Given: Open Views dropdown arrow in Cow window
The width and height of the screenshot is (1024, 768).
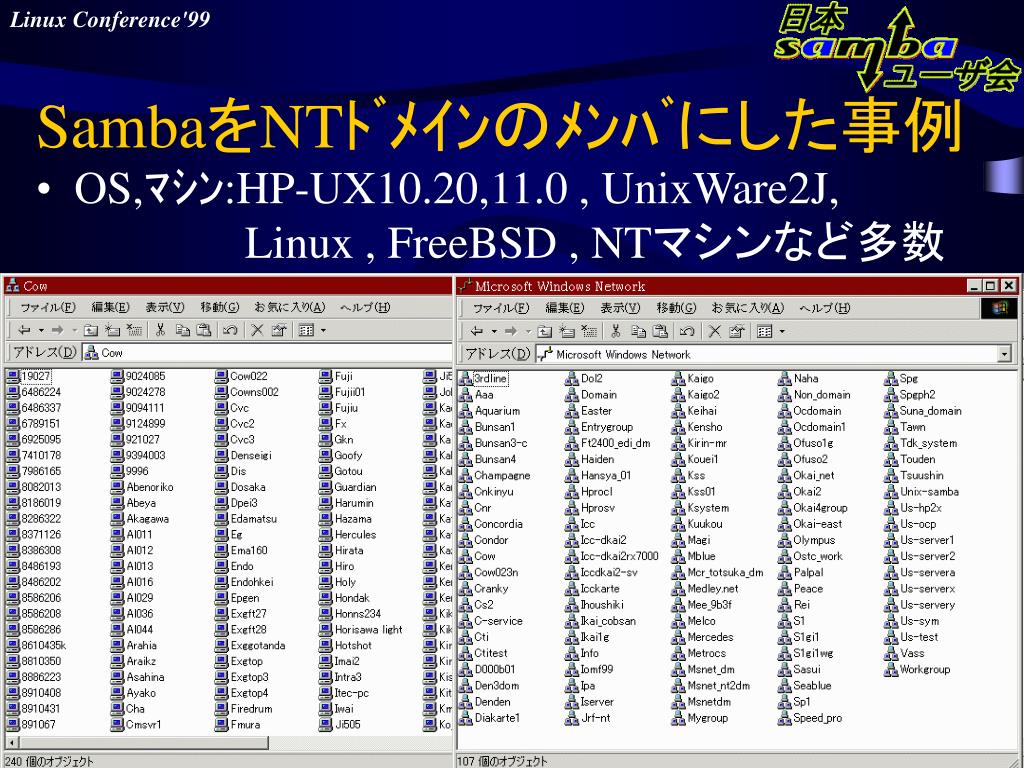Looking at the screenshot, I should [x=323, y=330].
